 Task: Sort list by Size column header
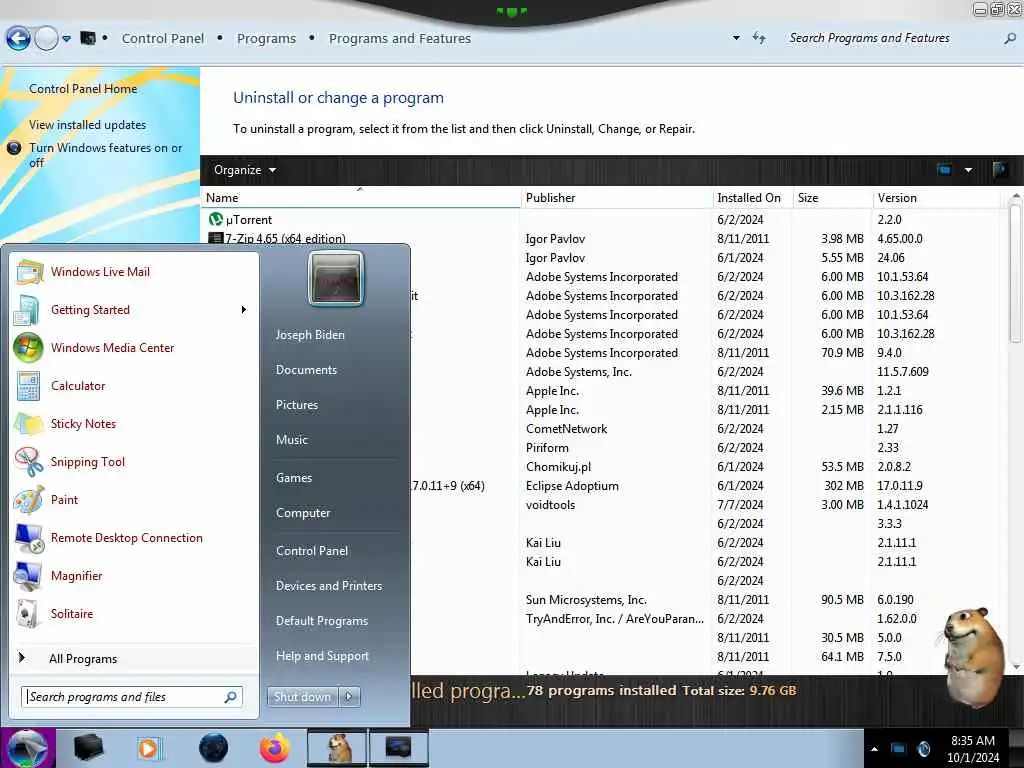(x=832, y=198)
